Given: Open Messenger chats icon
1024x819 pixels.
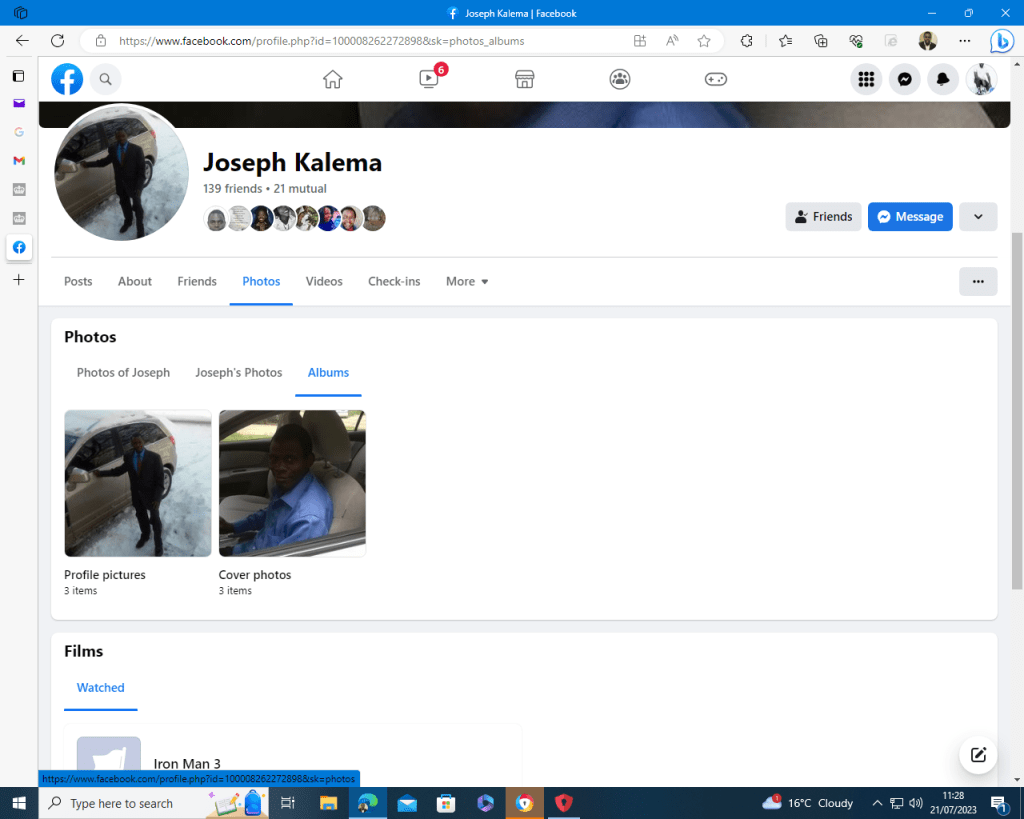Looking at the screenshot, I should pyautogui.click(x=905, y=80).
